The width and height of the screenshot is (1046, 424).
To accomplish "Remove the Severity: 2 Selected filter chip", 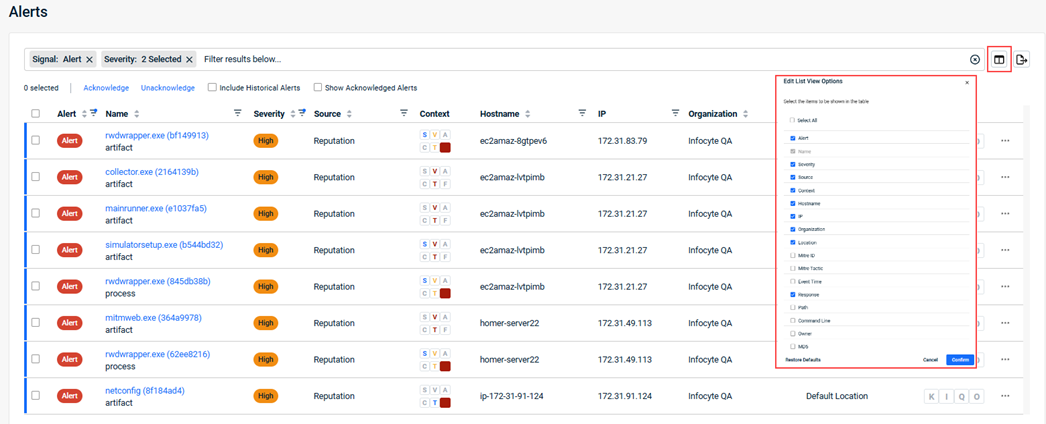I will tap(189, 60).
